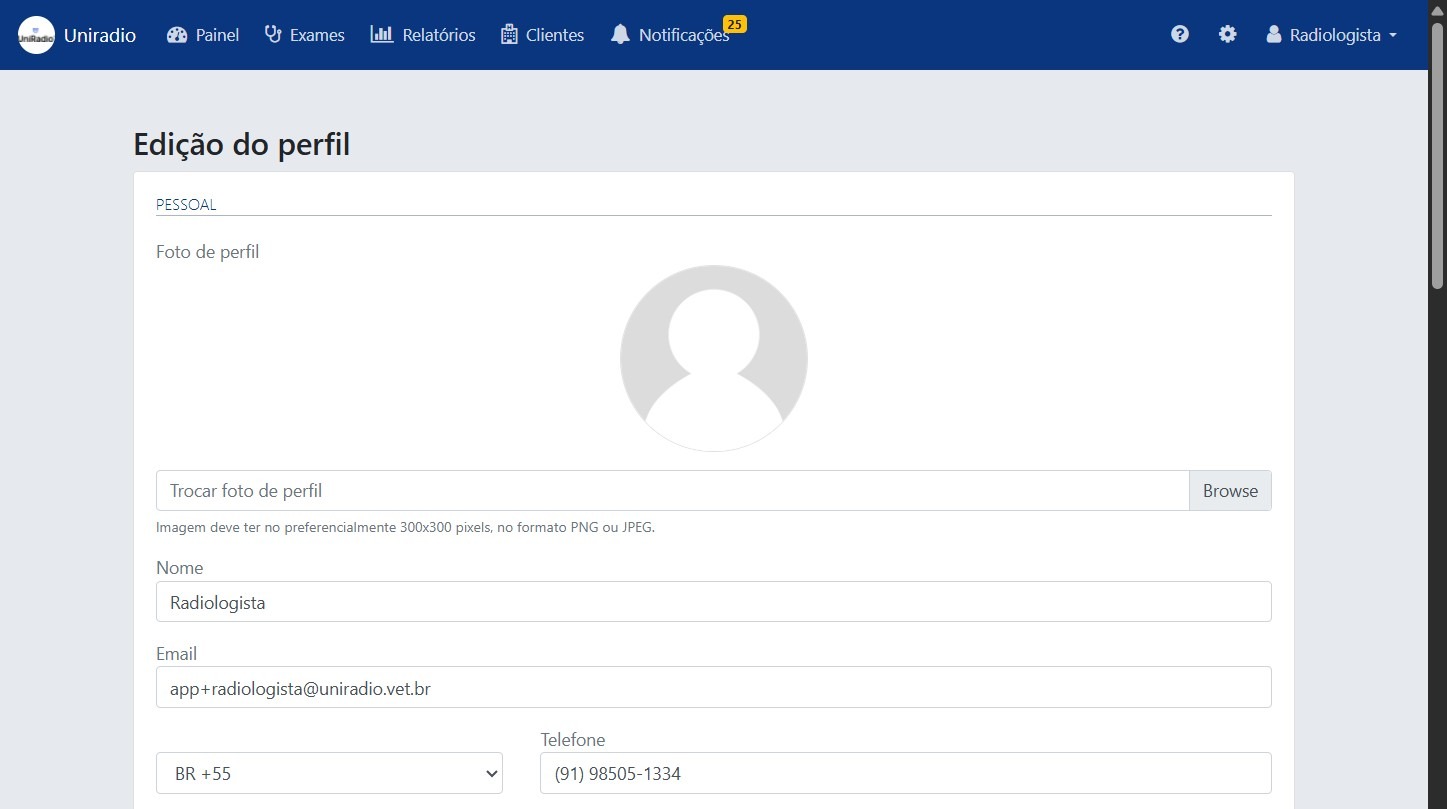Open the Exames menu item

pos(317,35)
